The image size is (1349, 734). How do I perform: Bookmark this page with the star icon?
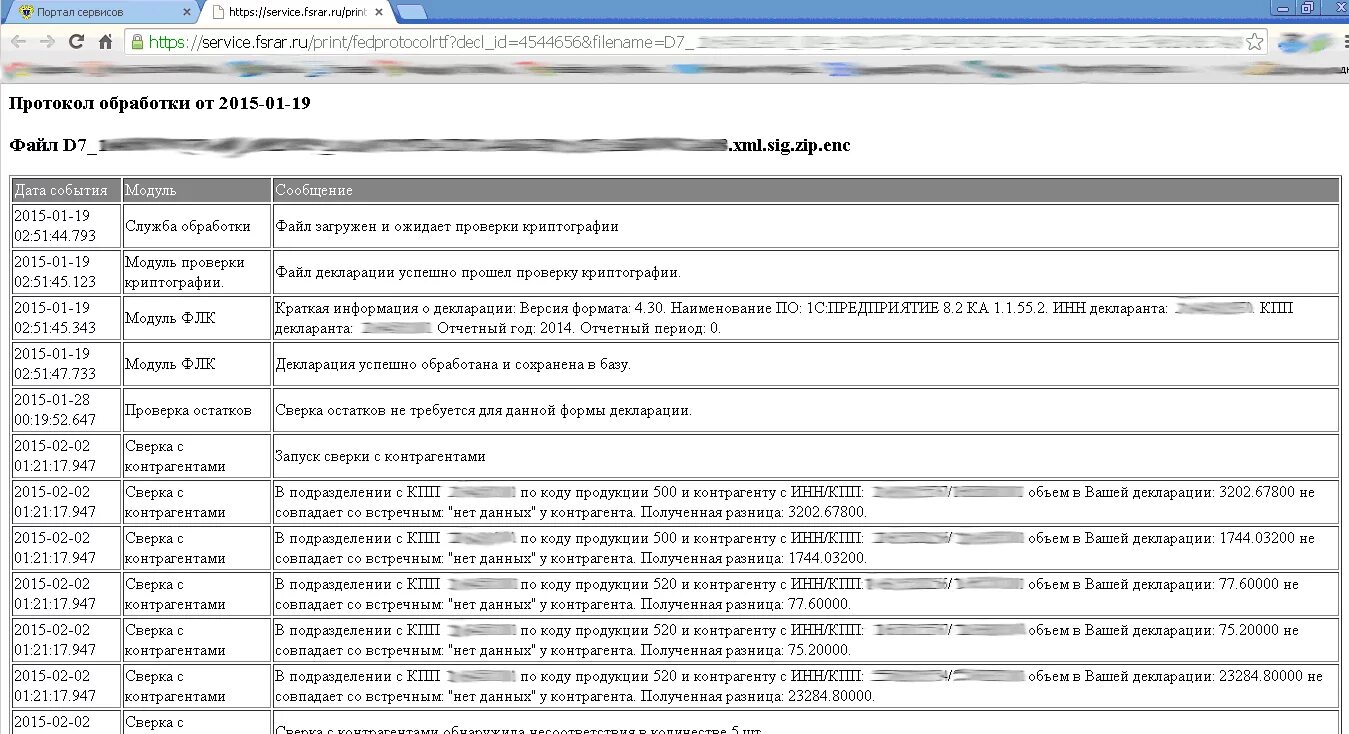coord(1255,42)
